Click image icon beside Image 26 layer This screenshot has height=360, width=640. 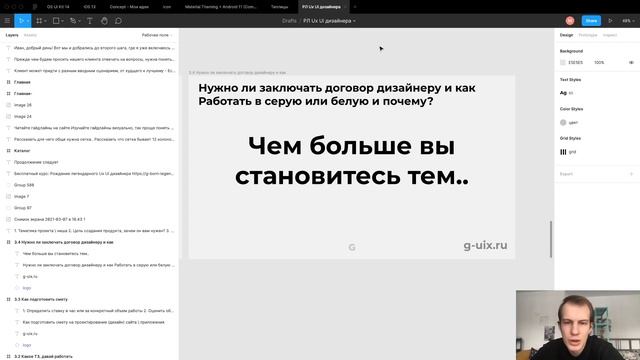click(8, 105)
